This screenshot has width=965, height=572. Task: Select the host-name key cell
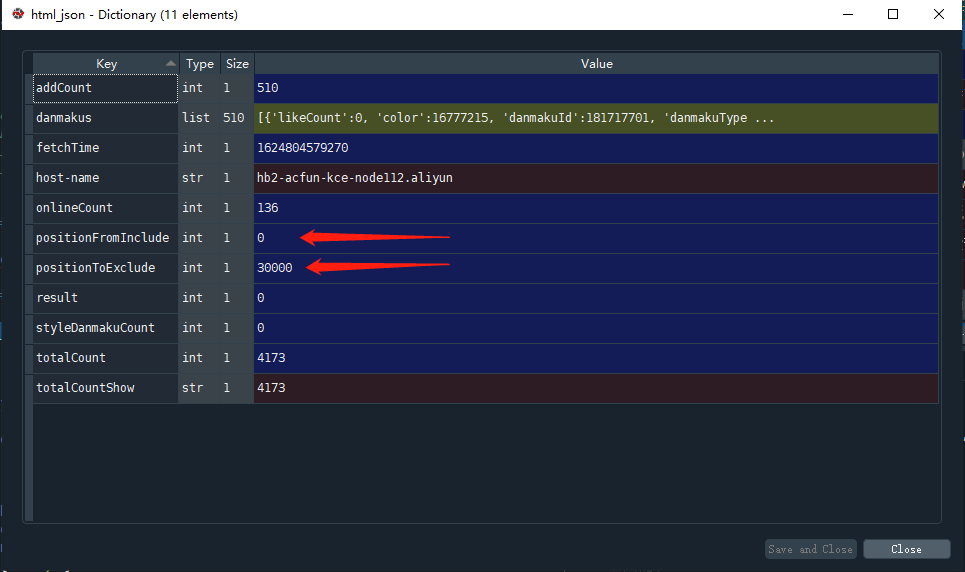click(x=105, y=178)
